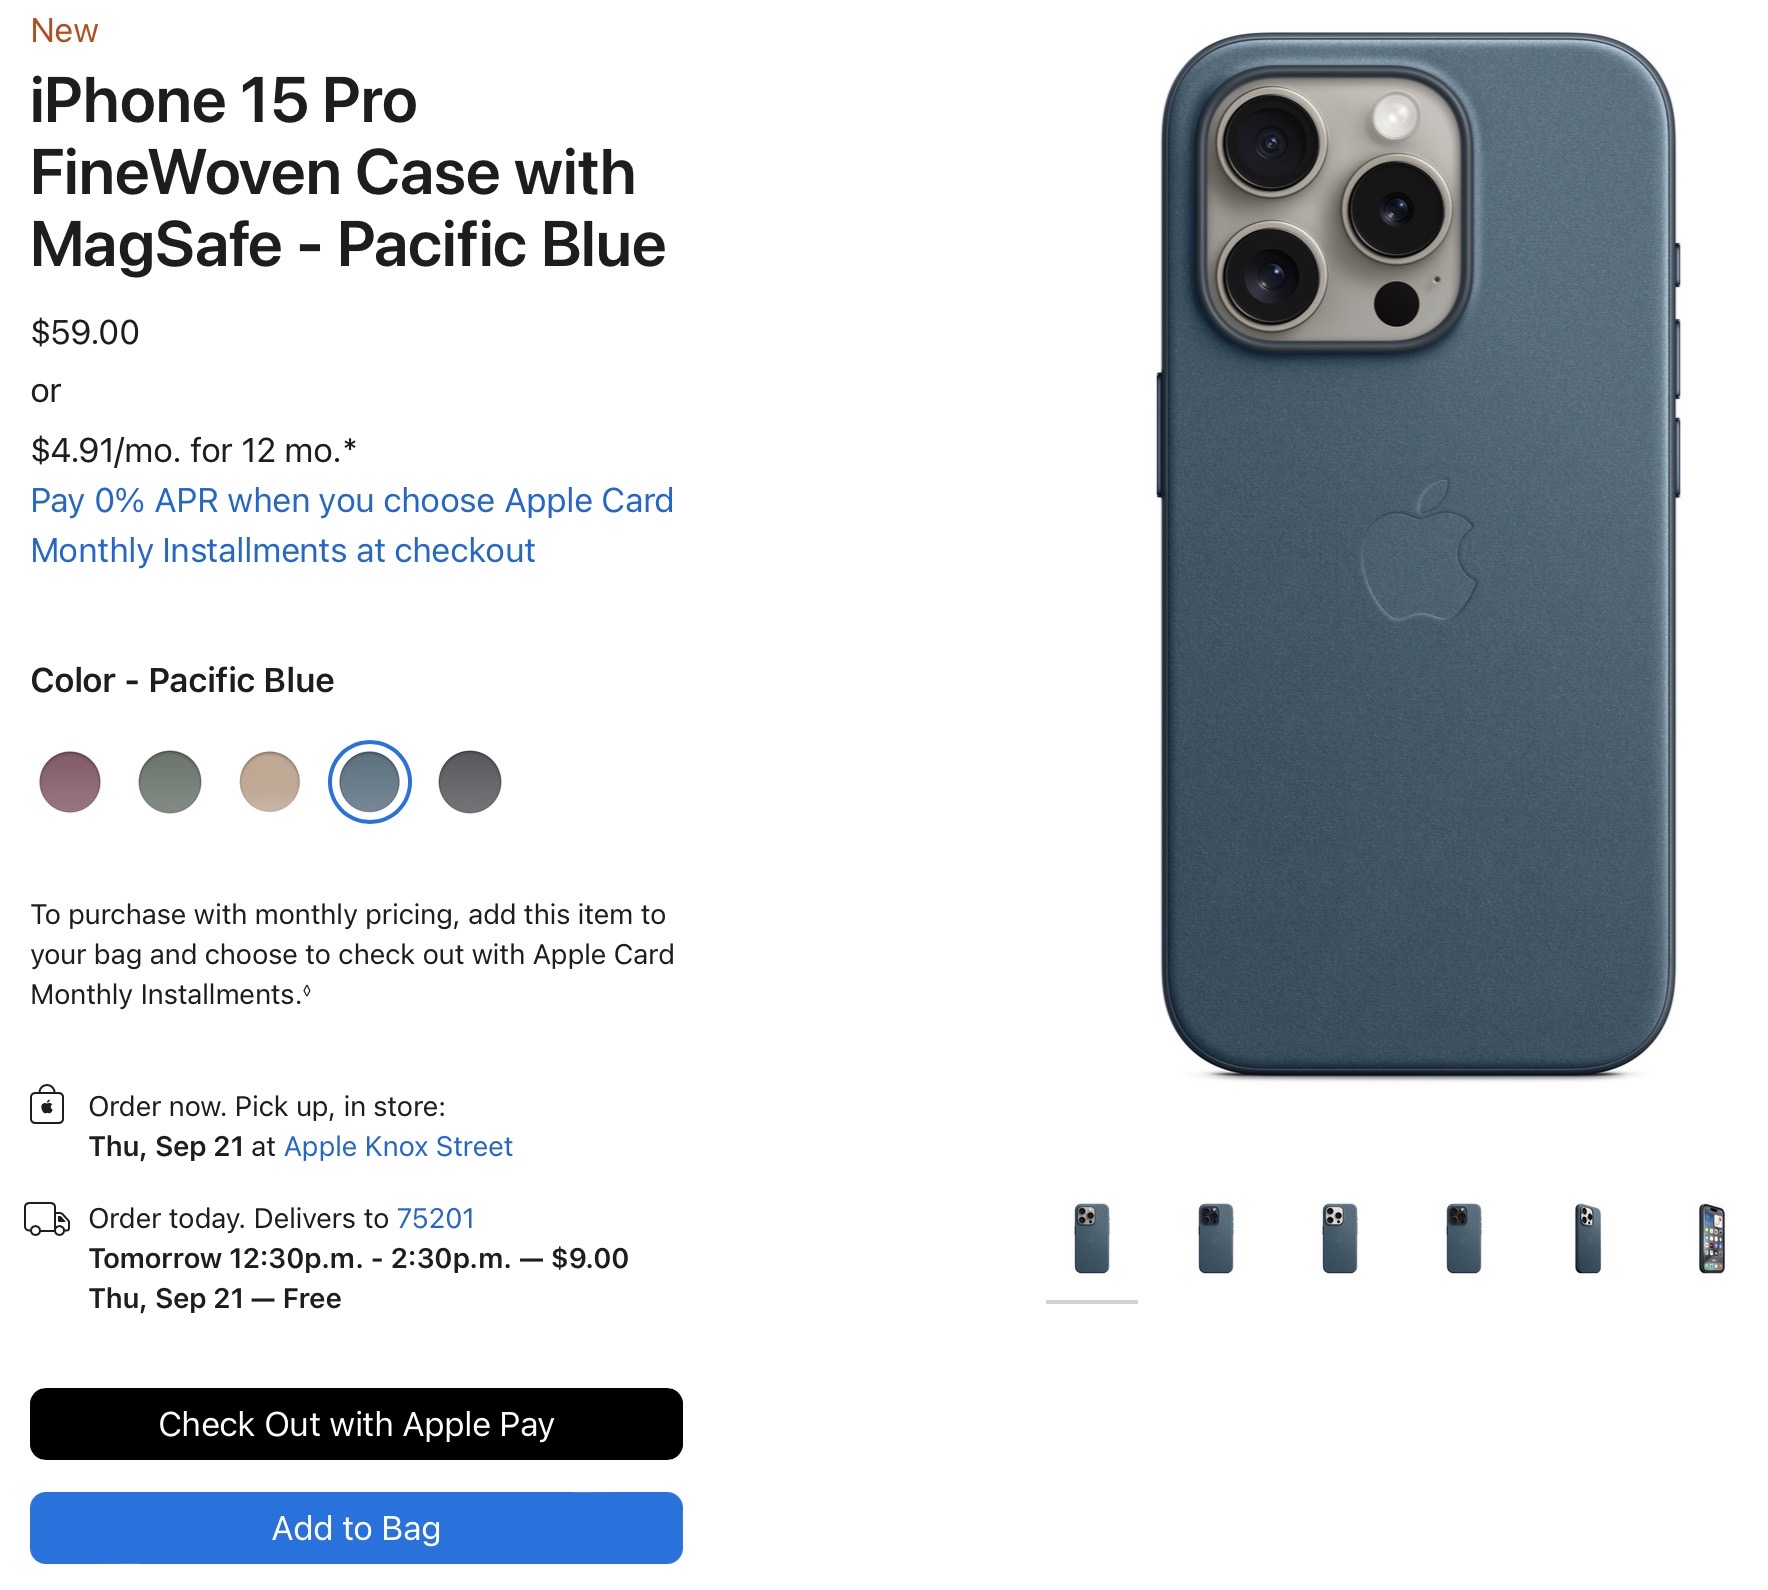Select the Pacific Blue color swatch
Screen dimensions: 1768x1590
coord(370,782)
